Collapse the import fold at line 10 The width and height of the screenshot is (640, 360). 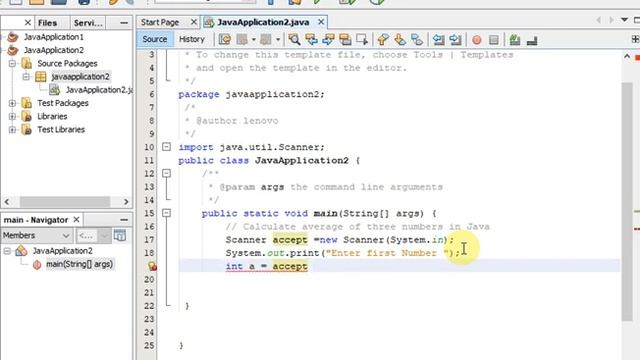166,147
